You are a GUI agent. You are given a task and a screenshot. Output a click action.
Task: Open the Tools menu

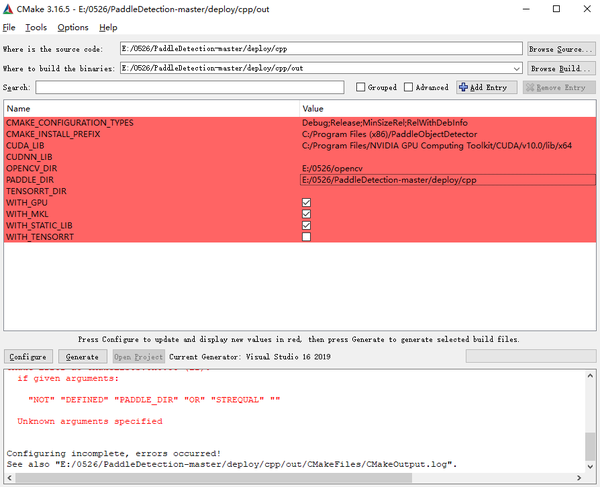point(36,28)
